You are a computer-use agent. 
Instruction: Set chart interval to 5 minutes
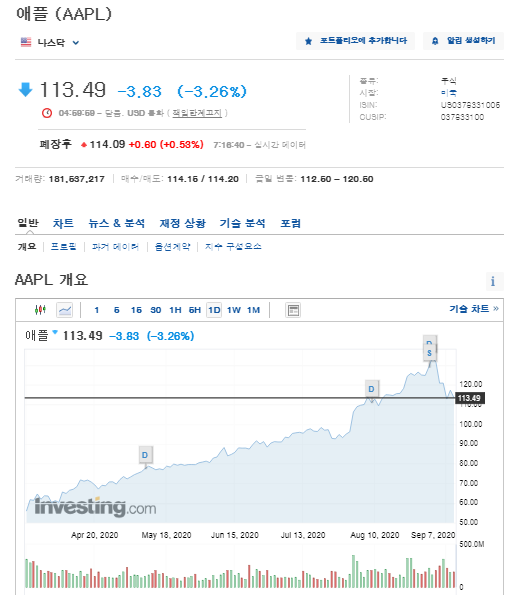[x=117, y=310]
